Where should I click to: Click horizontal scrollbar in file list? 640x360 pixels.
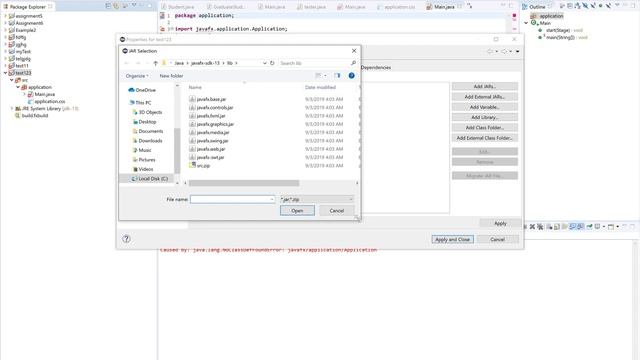coord(244,183)
